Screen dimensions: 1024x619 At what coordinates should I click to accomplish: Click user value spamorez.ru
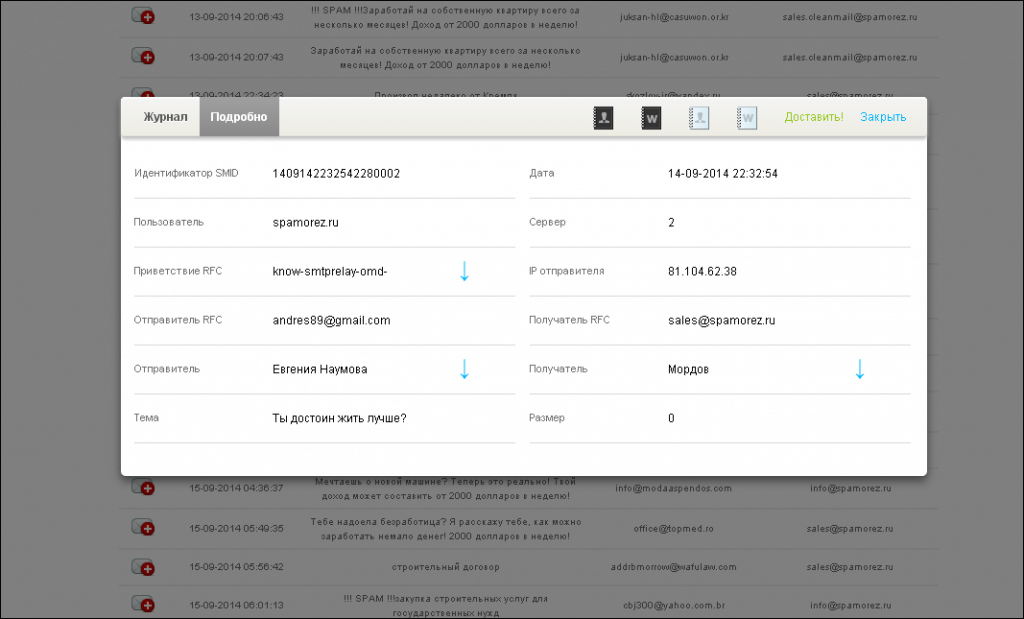pos(306,223)
